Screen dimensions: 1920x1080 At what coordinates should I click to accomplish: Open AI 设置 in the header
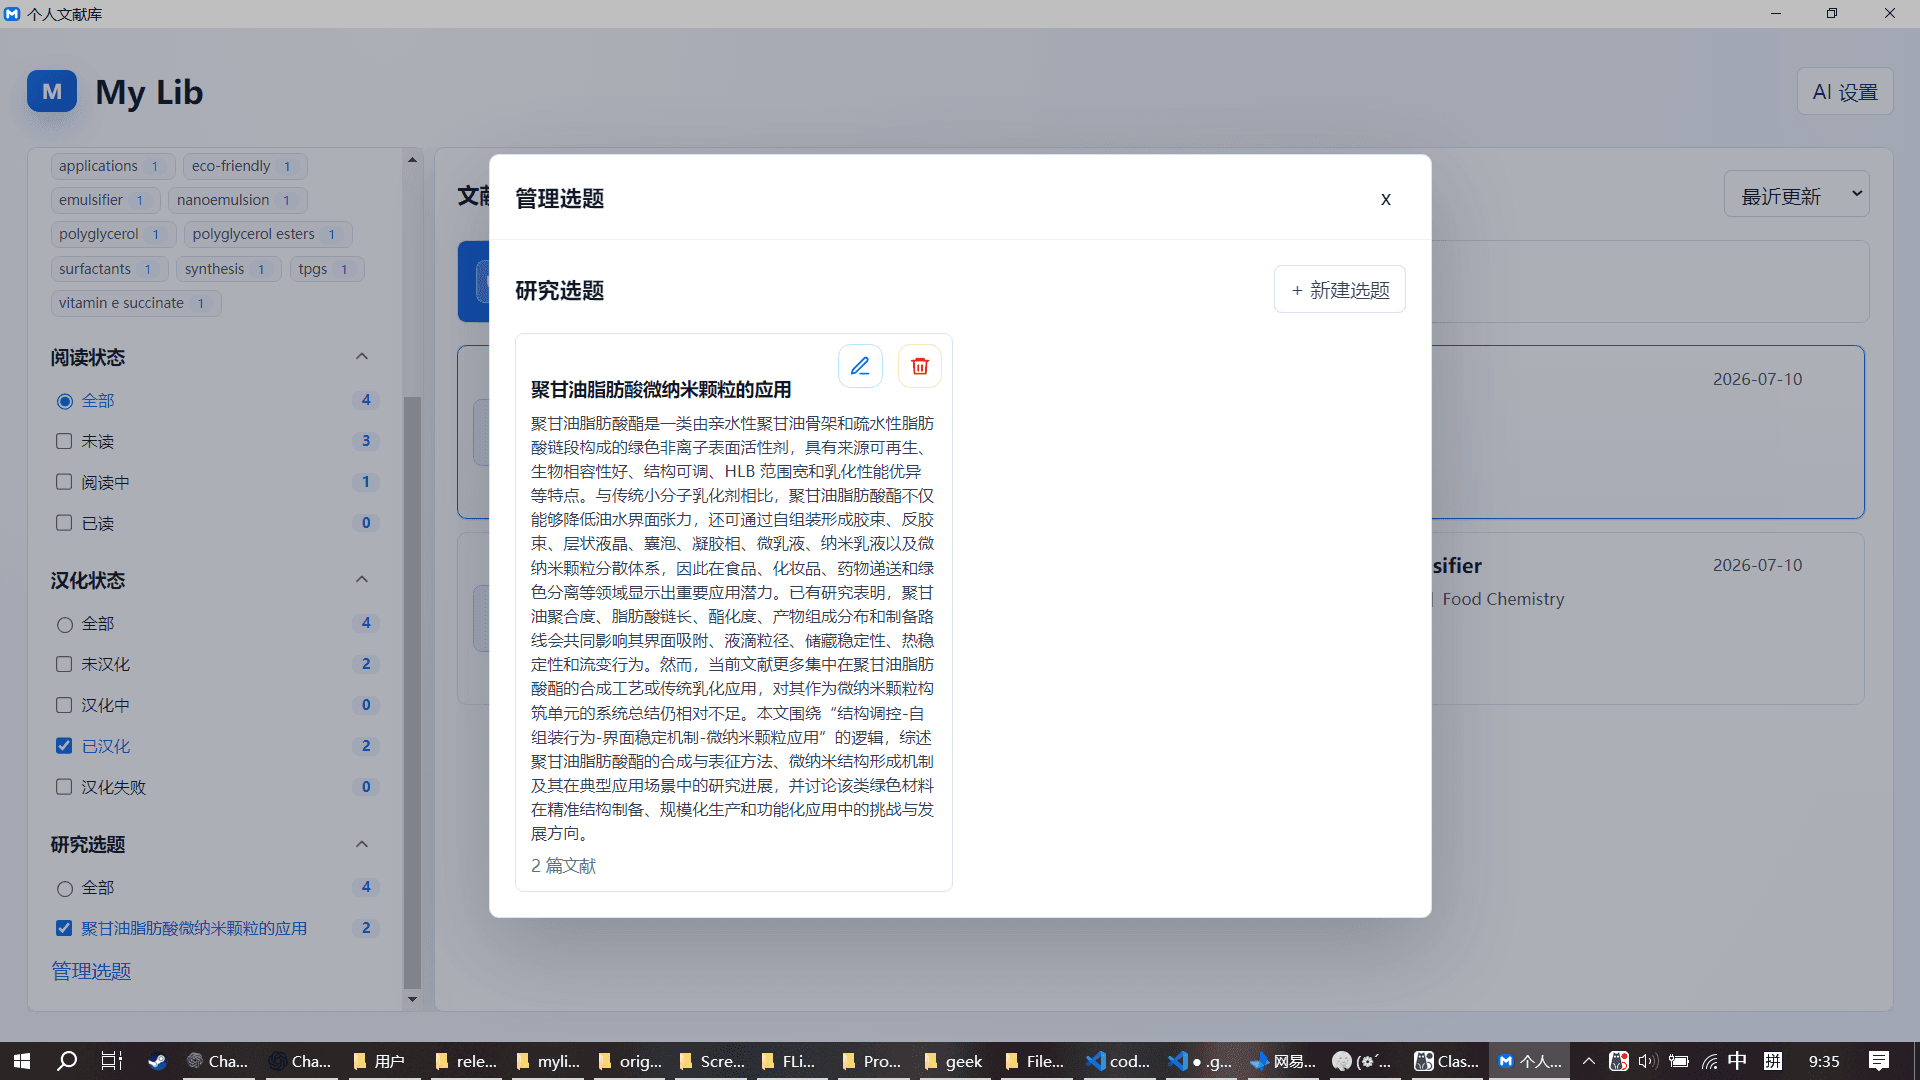tap(1845, 92)
